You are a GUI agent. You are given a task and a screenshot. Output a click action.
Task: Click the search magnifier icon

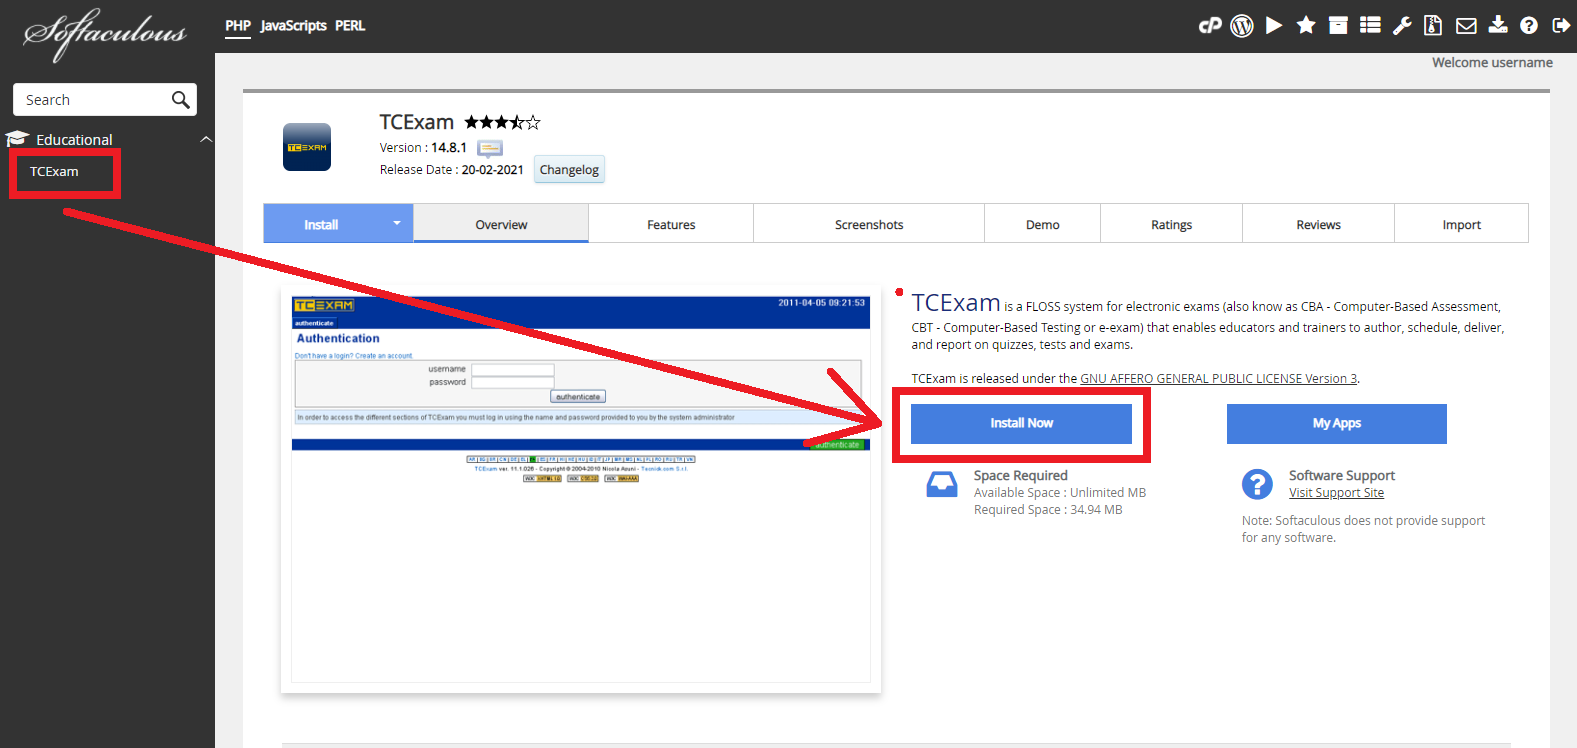180,100
